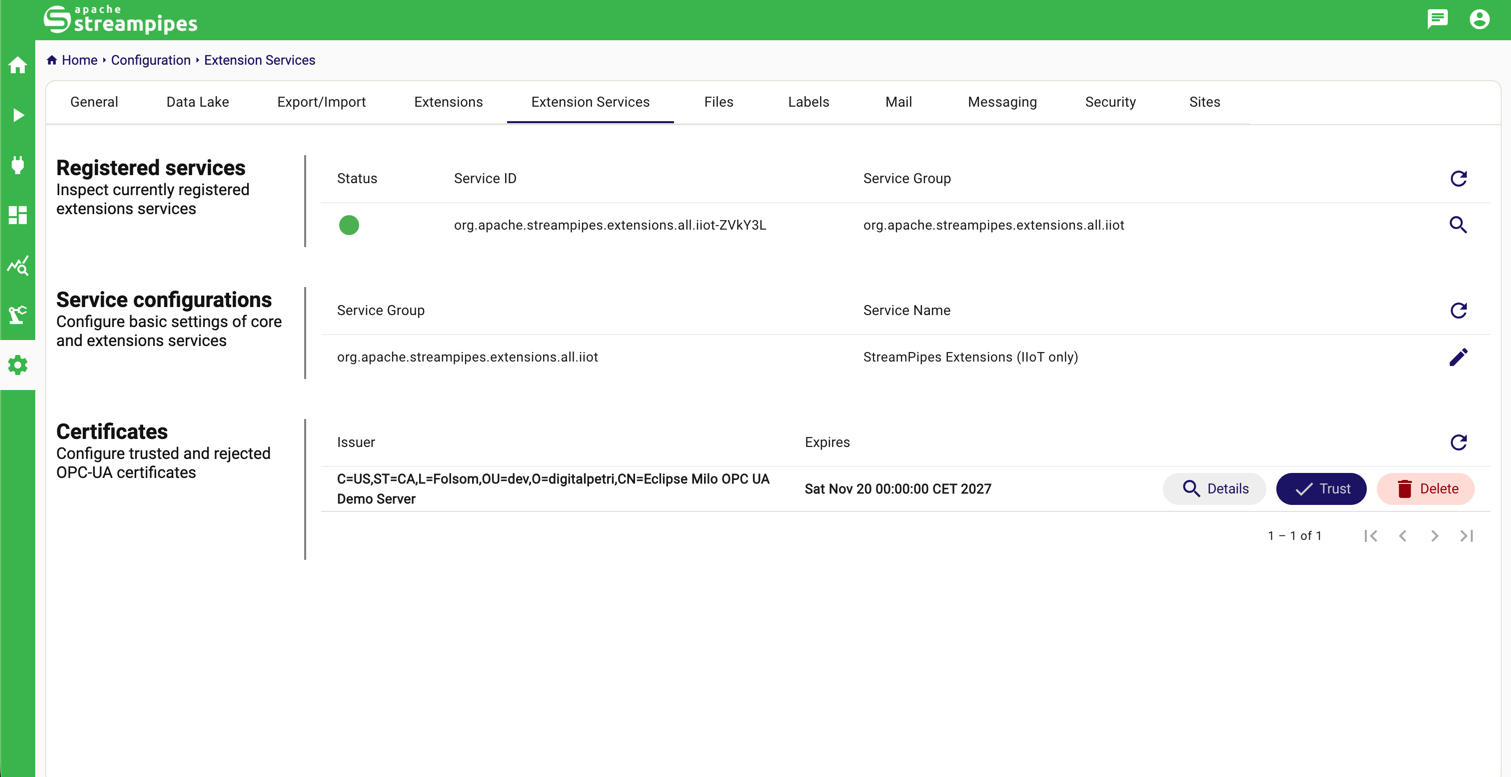Inspect the registered iiot service details
This screenshot has height=777, width=1511.
(1458, 225)
